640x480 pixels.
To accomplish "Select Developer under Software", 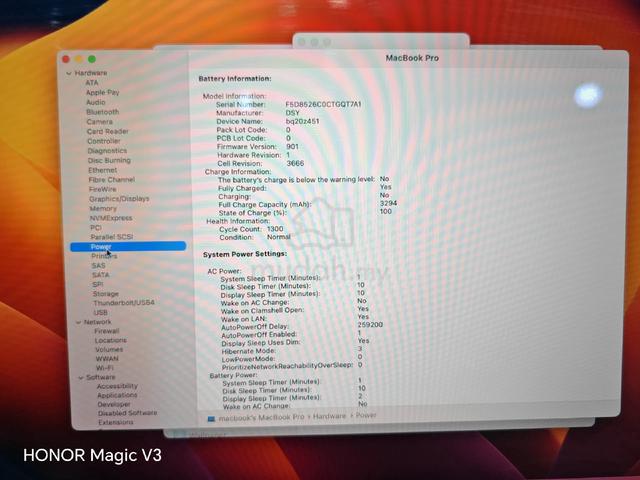I will (x=114, y=404).
